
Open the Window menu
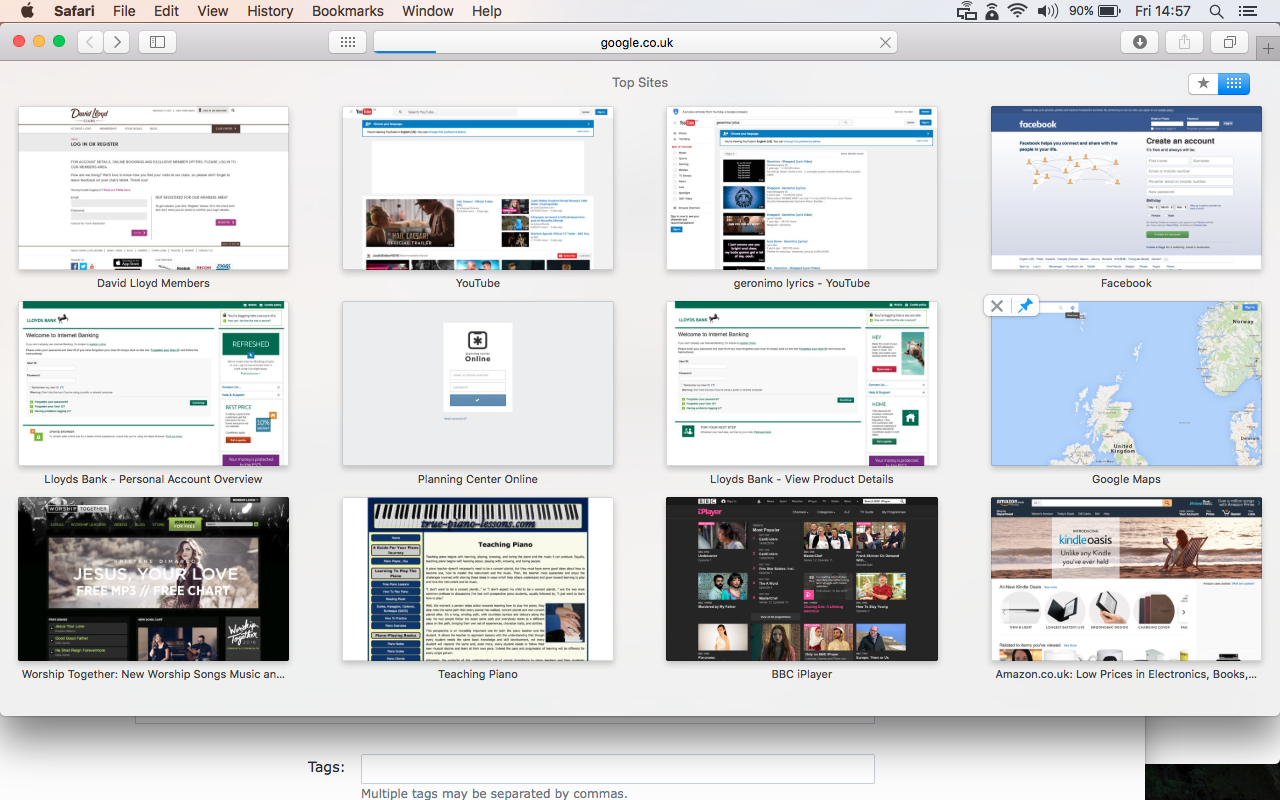428,11
